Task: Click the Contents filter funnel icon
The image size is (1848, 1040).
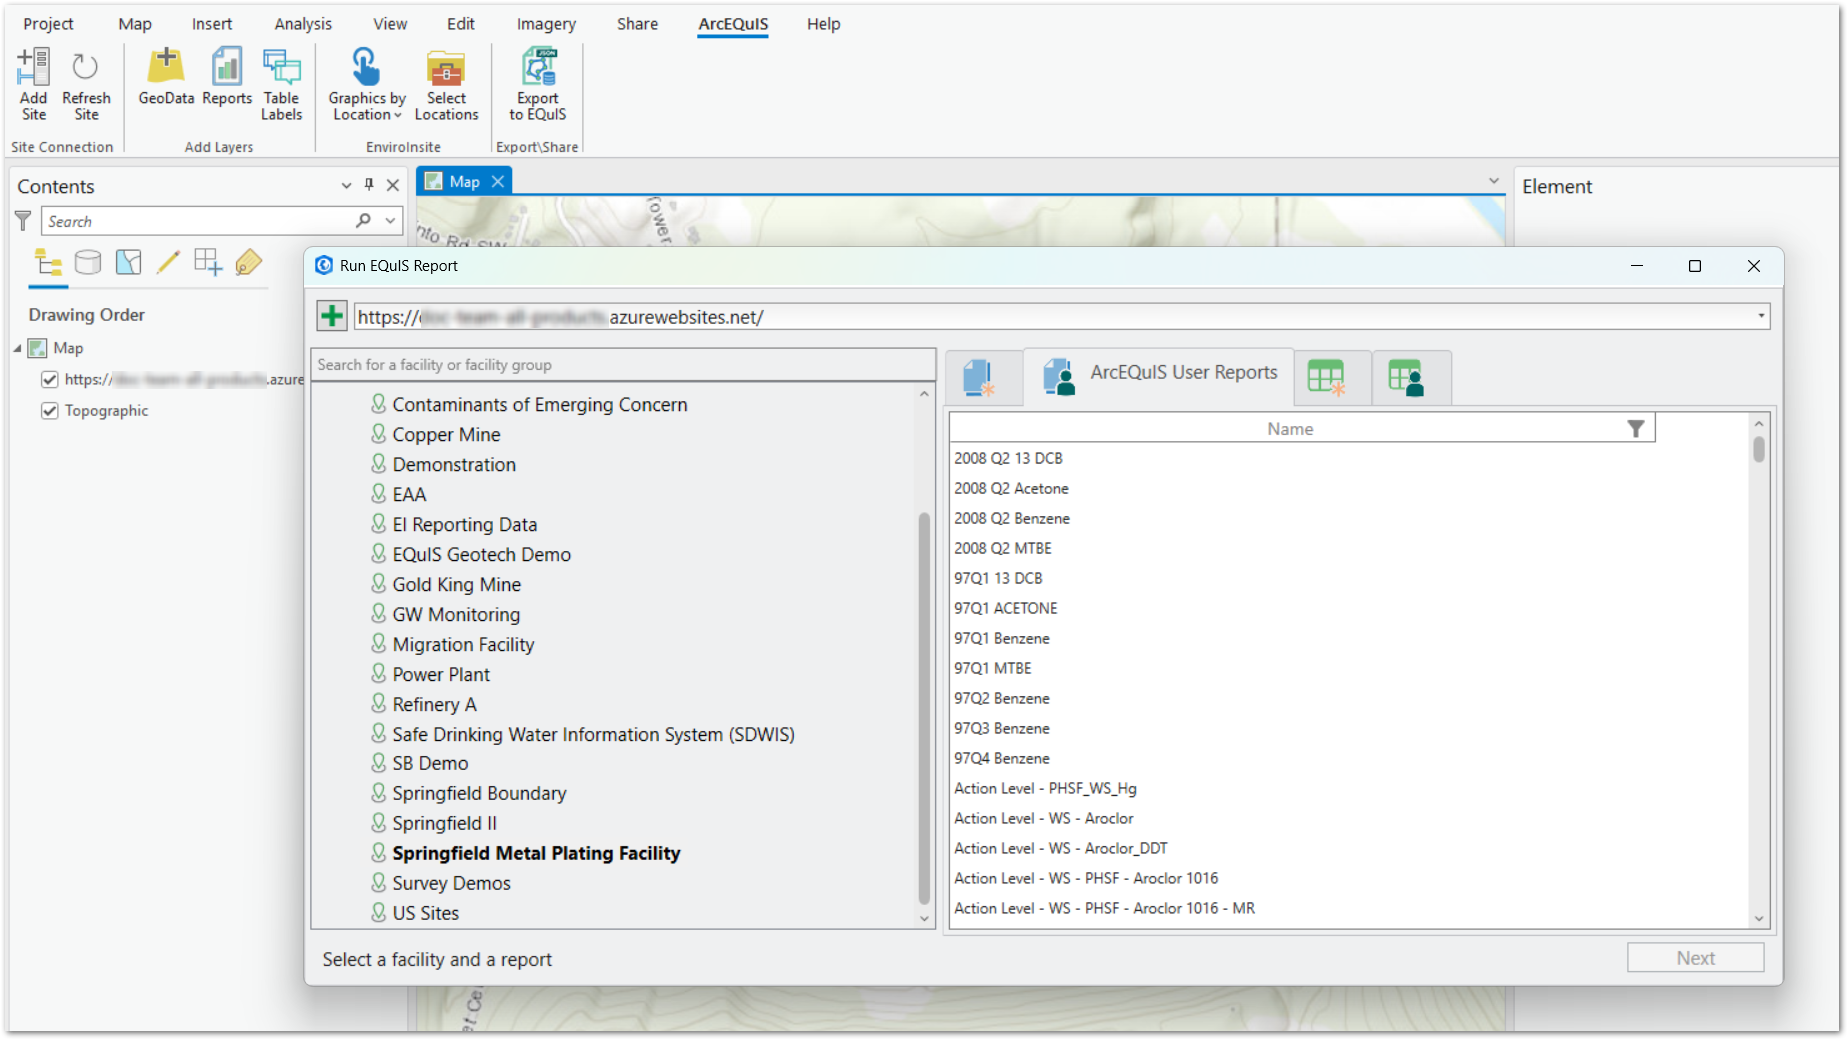Action: [23, 221]
